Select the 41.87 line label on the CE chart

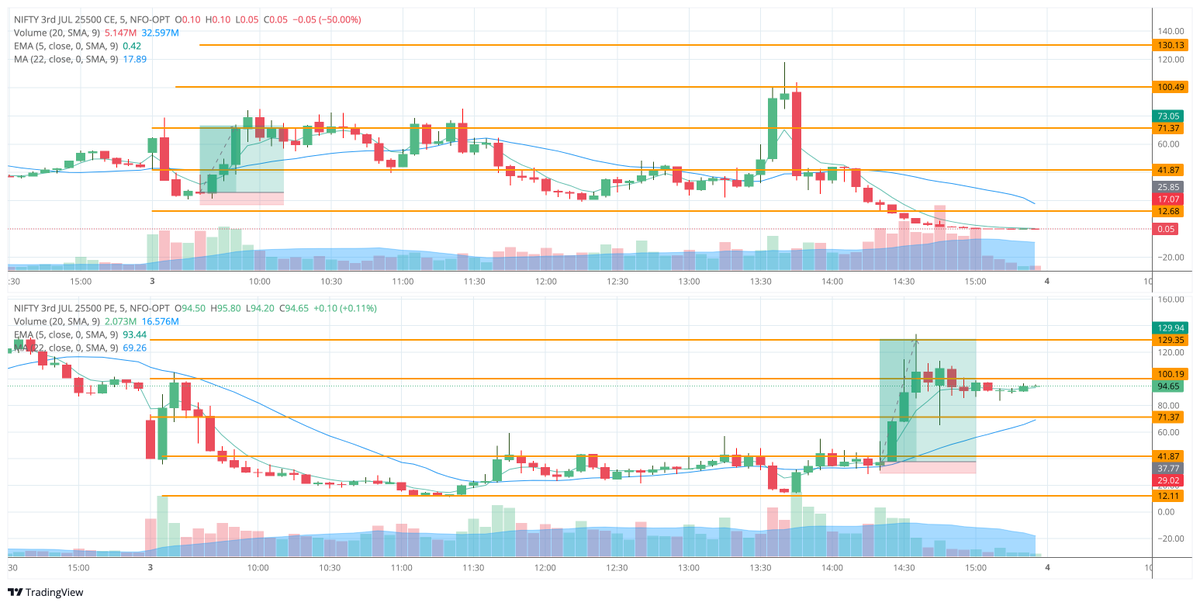[1167, 170]
